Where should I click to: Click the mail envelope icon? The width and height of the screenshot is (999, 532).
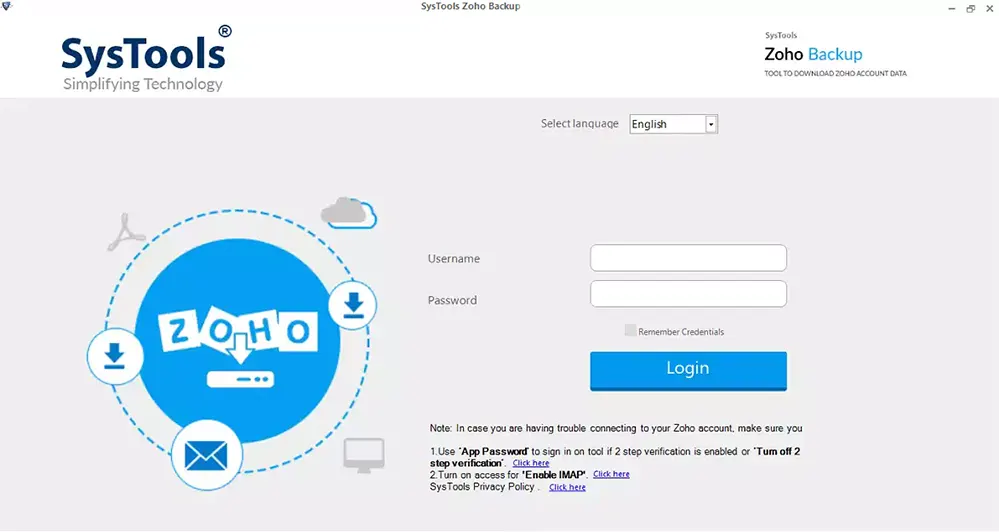coord(206,456)
